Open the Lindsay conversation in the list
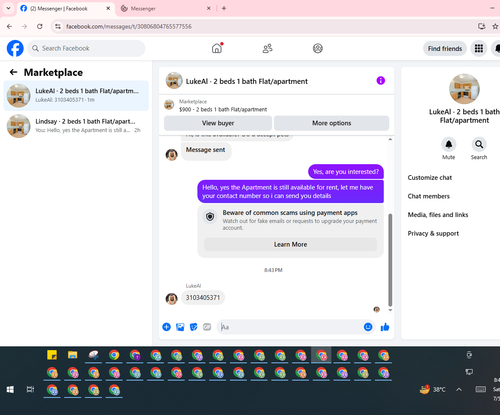500x415 pixels. 76,126
